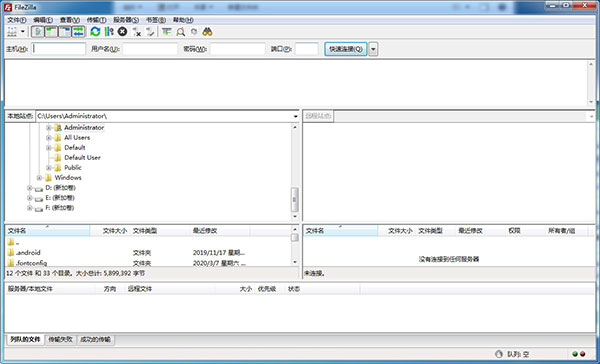Click the local site path field
The height and width of the screenshot is (364, 600).
[x=164, y=116]
